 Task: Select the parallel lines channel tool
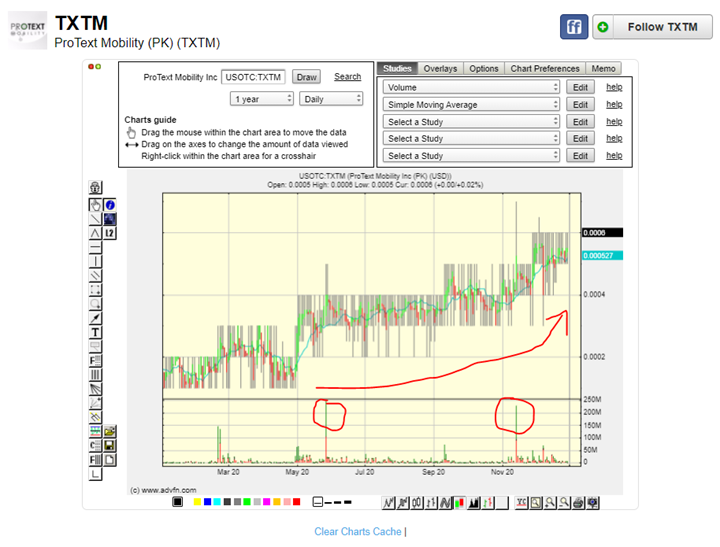pyautogui.click(x=95, y=276)
